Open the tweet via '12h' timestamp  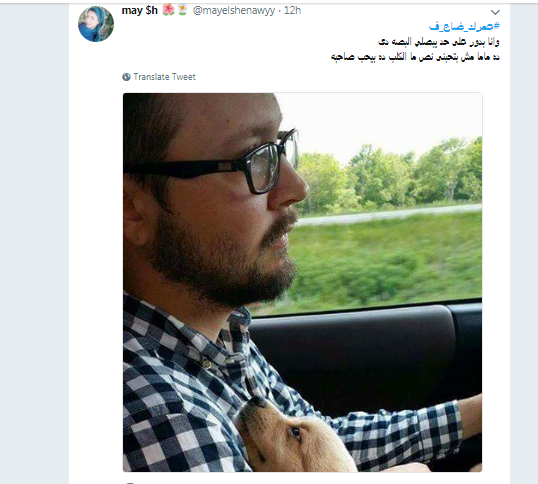coord(292,11)
